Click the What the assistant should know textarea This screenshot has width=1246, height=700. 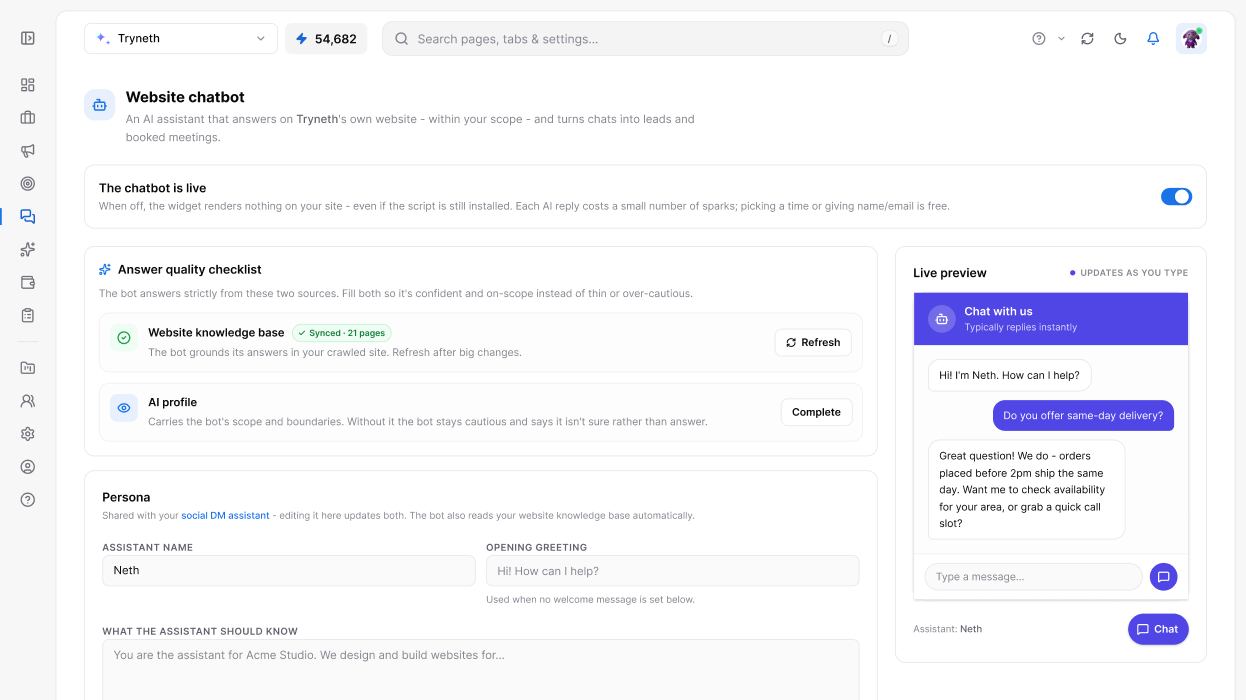(x=481, y=669)
